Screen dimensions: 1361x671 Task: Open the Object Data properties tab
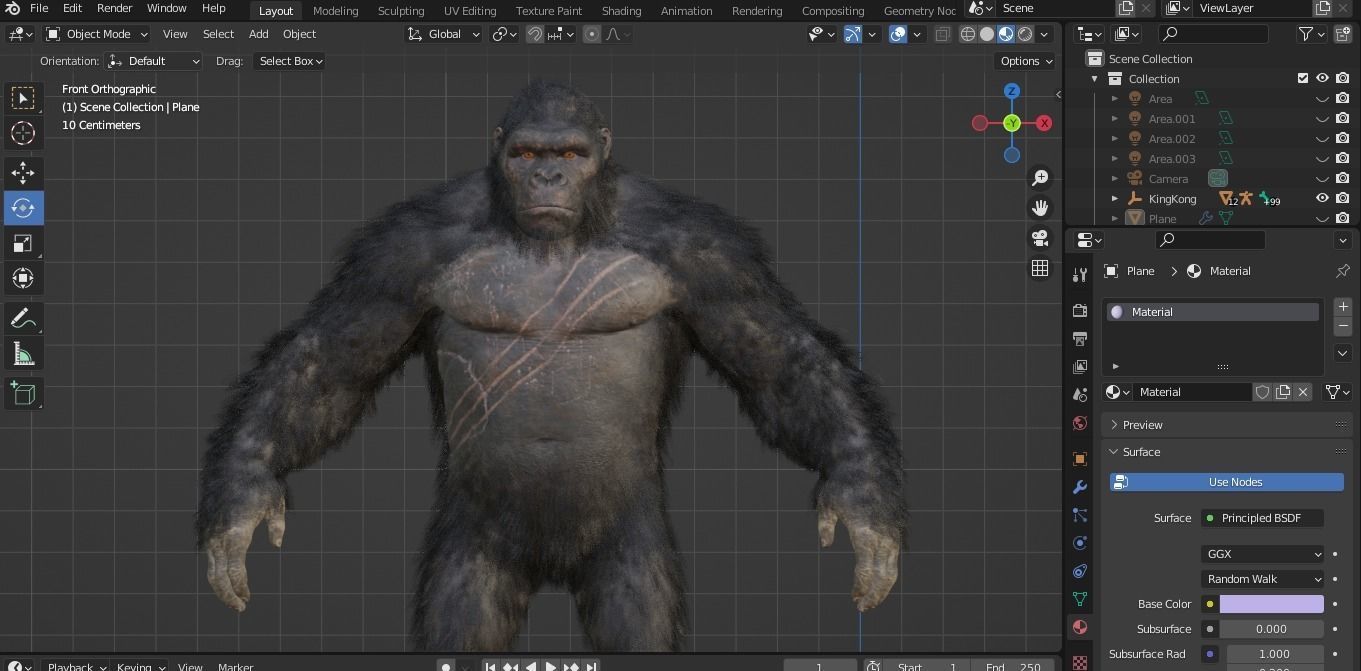pos(1080,599)
